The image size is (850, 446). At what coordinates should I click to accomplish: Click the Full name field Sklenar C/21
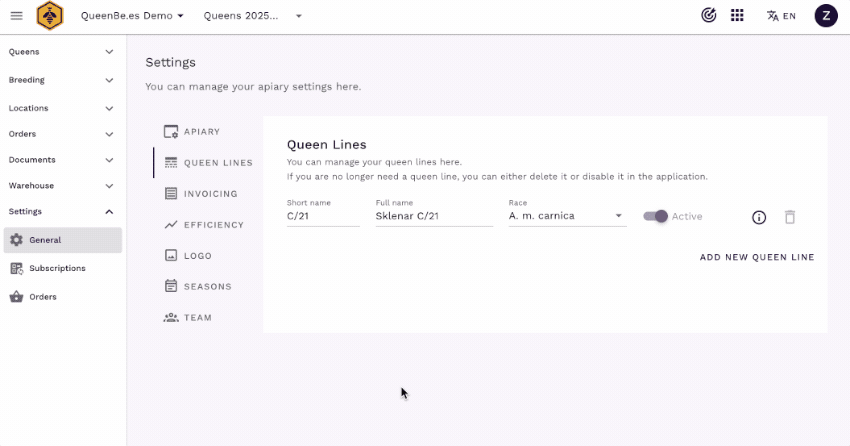[x=434, y=216]
